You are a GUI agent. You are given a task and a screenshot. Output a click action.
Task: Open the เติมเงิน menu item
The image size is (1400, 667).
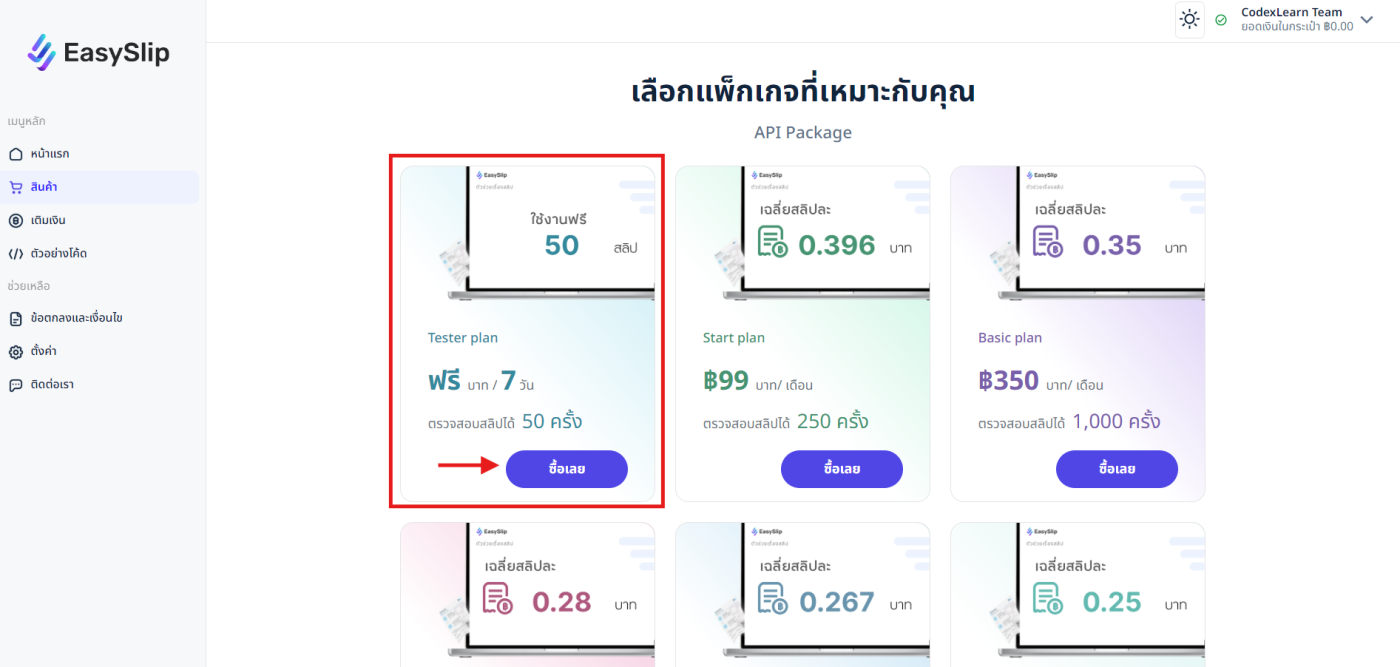pyautogui.click(x=48, y=220)
